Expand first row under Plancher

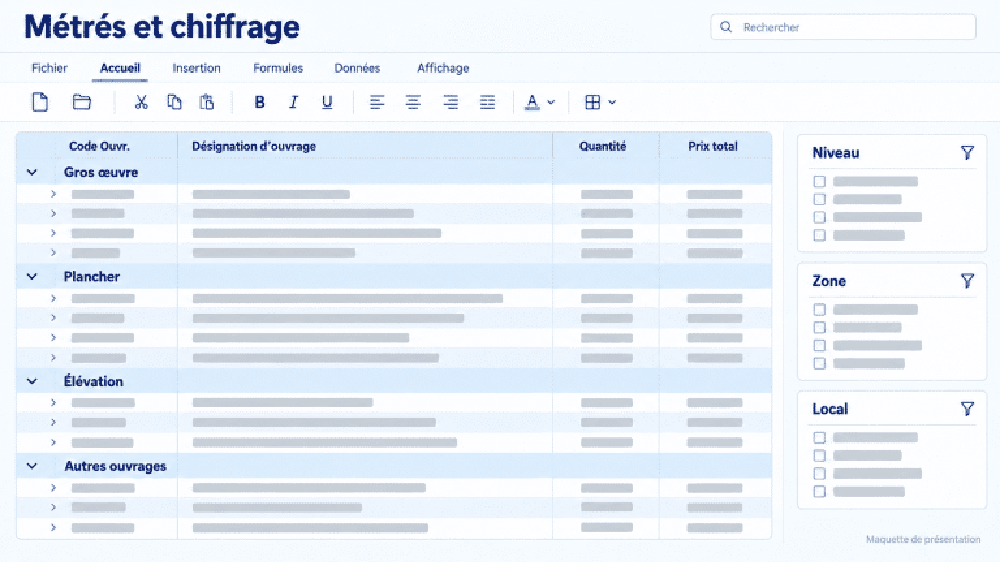54,298
